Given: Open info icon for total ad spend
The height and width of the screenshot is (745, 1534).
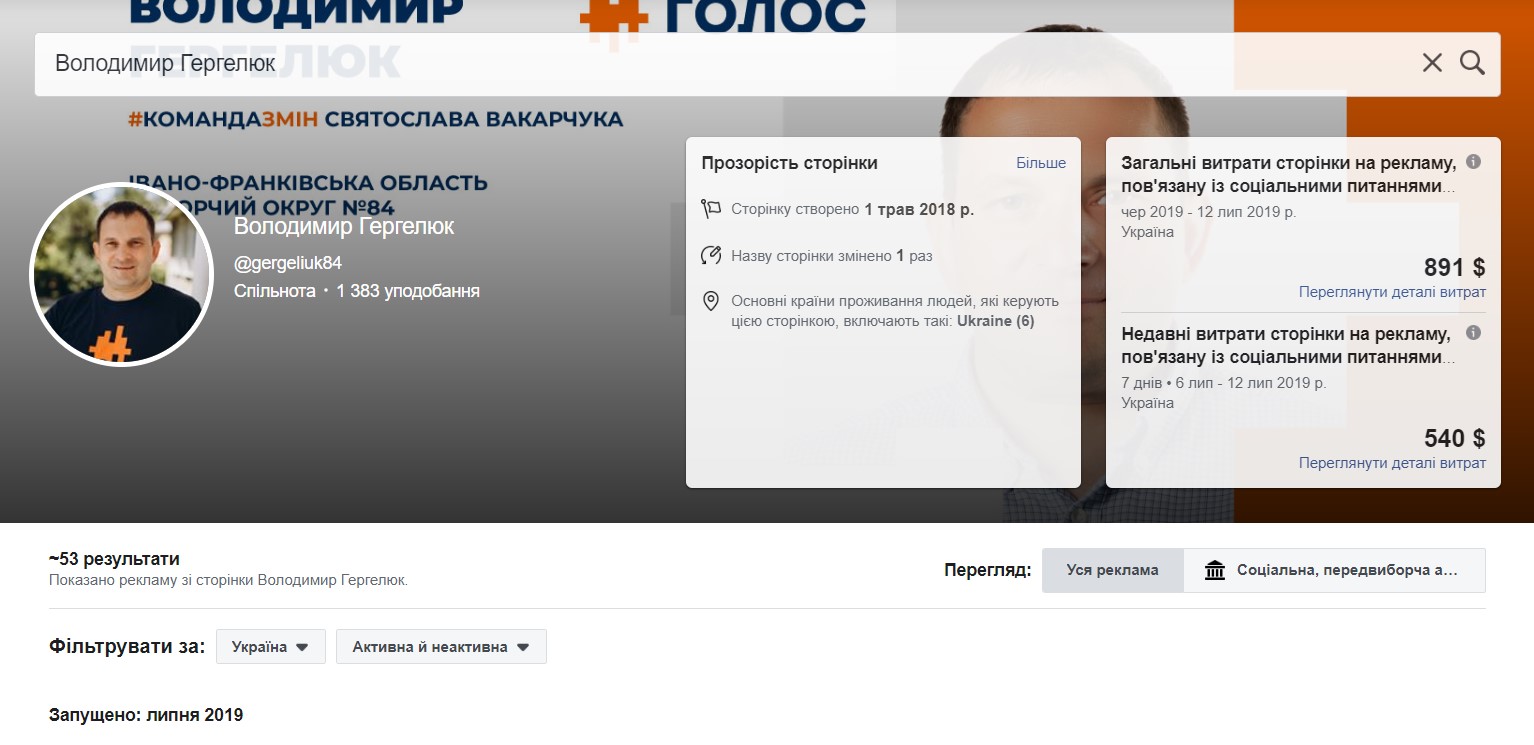Looking at the screenshot, I should click(x=1473, y=162).
